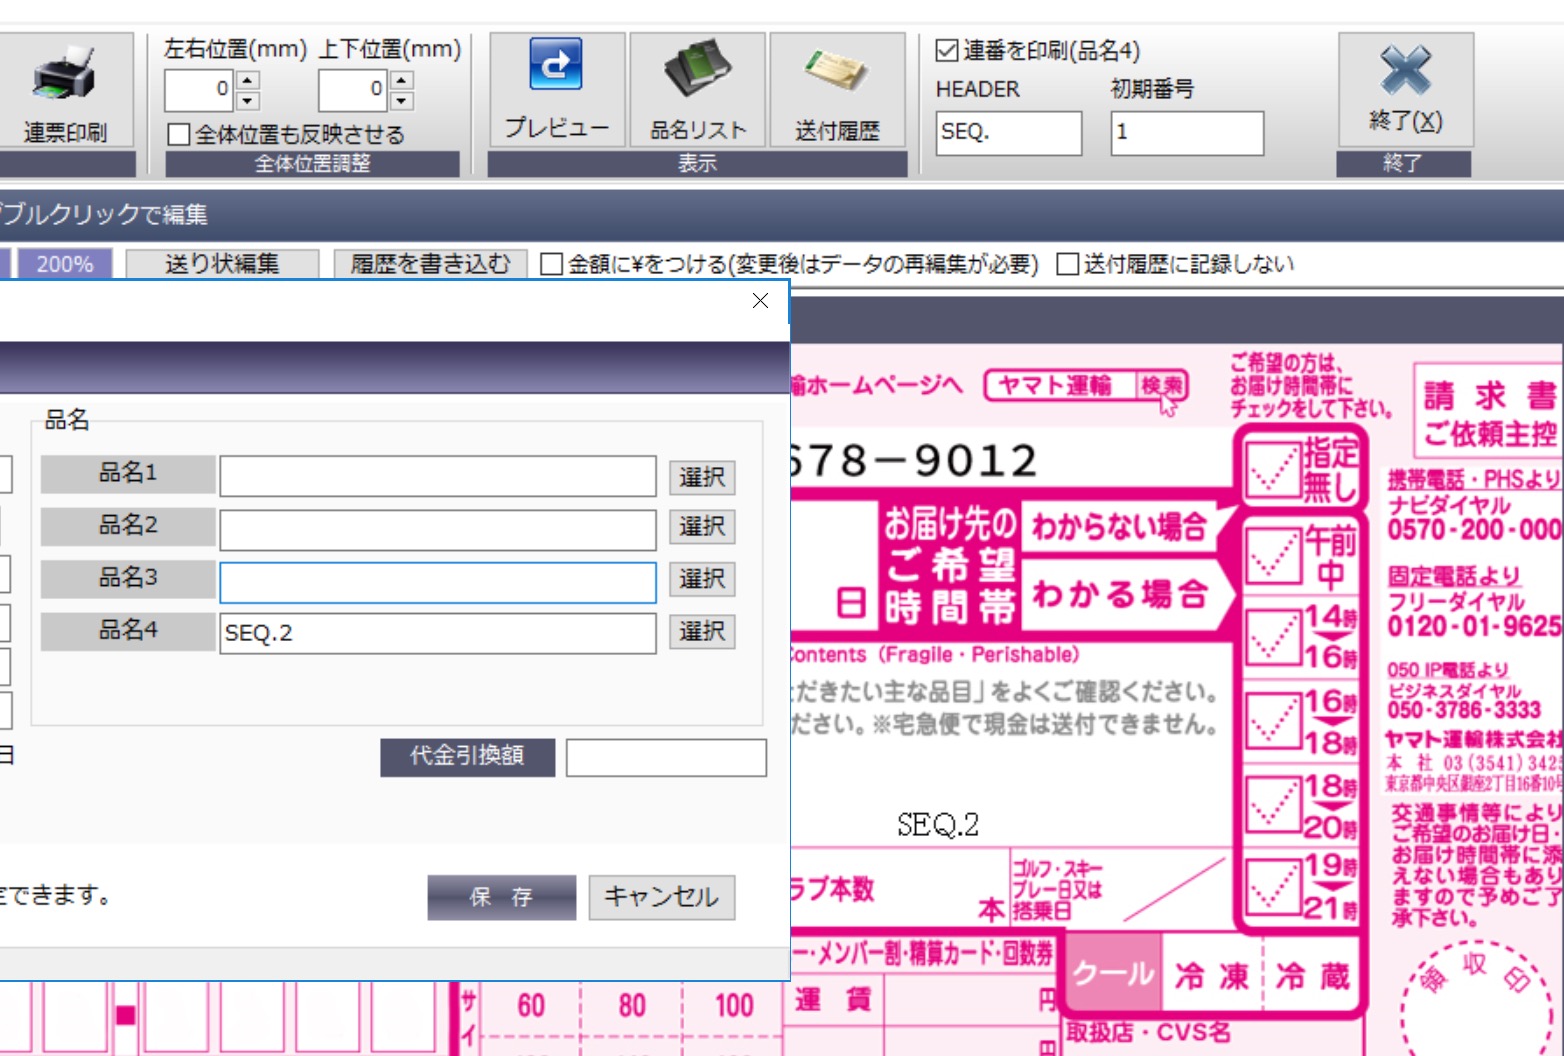Click the 冷凍 option on waybill

pyautogui.click(x=1212, y=975)
